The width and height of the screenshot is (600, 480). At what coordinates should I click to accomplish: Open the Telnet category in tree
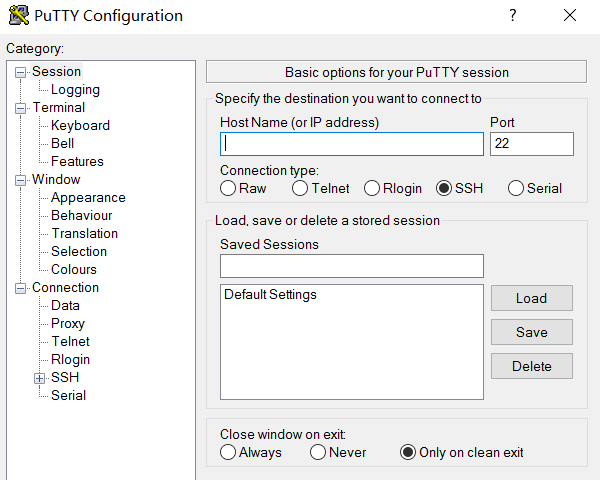pyautogui.click(x=70, y=341)
